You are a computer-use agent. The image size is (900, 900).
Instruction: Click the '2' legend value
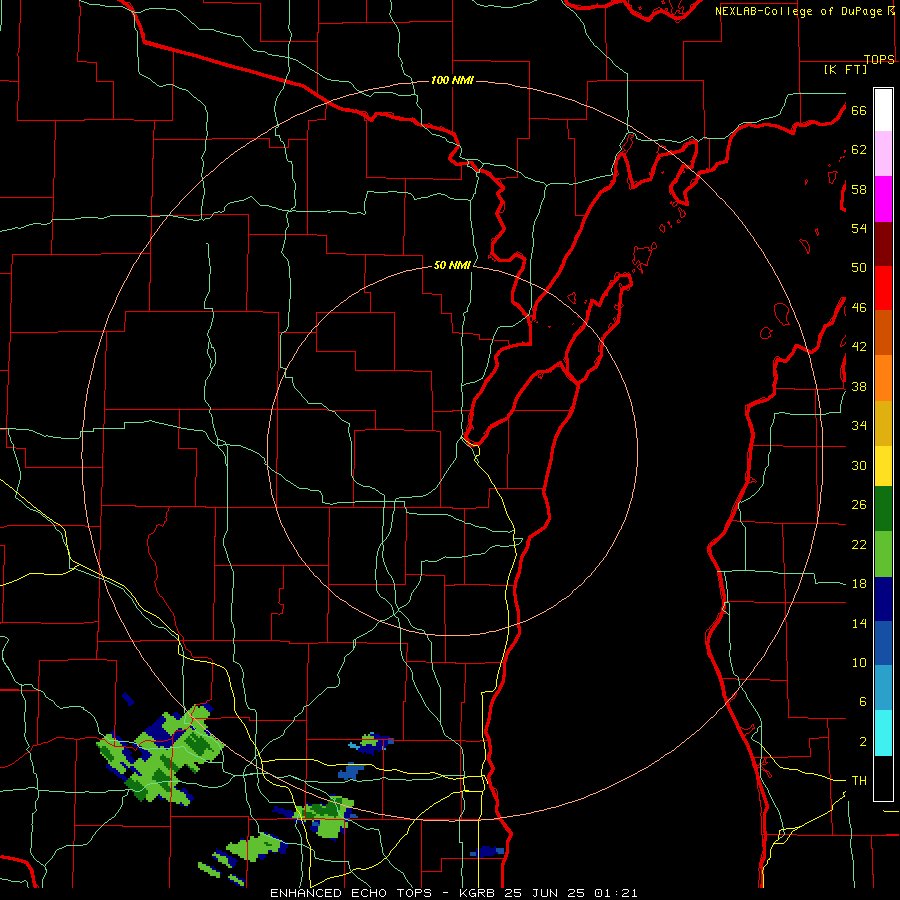pyautogui.click(x=862, y=742)
